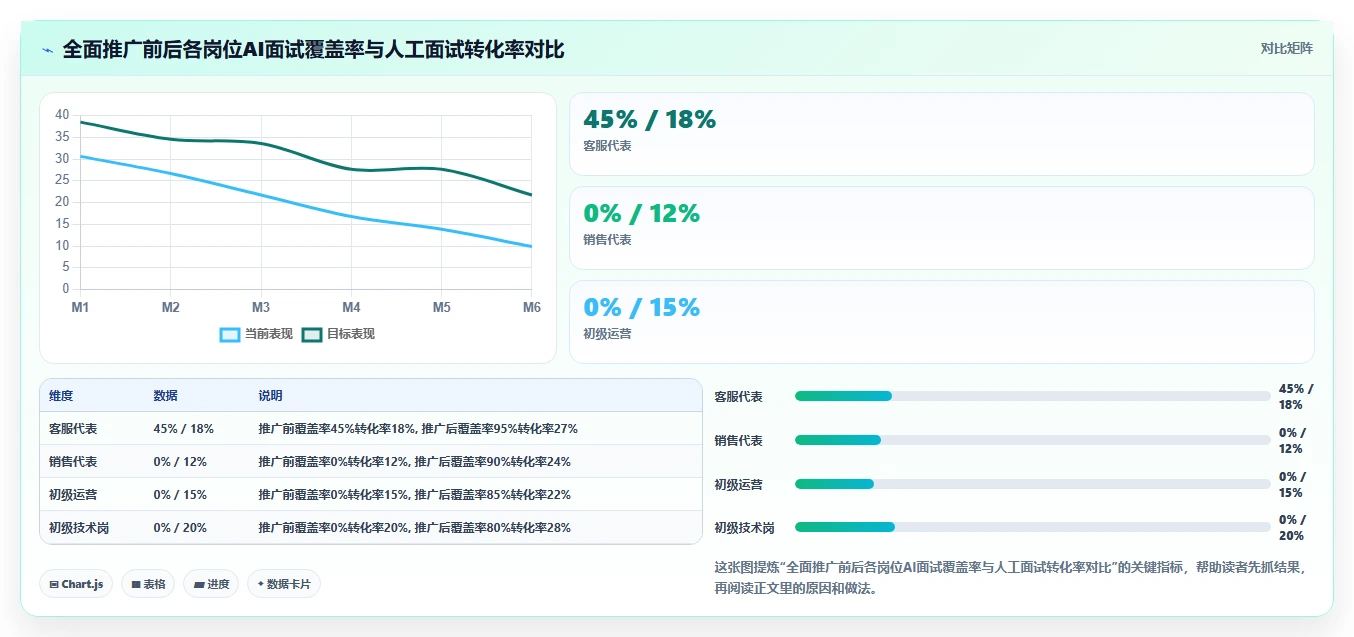Click the M3 axis label on chart

(x=261, y=307)
